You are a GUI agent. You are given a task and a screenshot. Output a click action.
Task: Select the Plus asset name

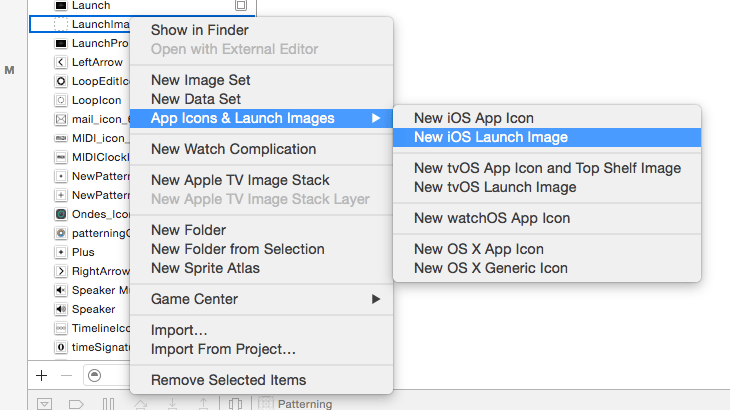click(83, 252)
